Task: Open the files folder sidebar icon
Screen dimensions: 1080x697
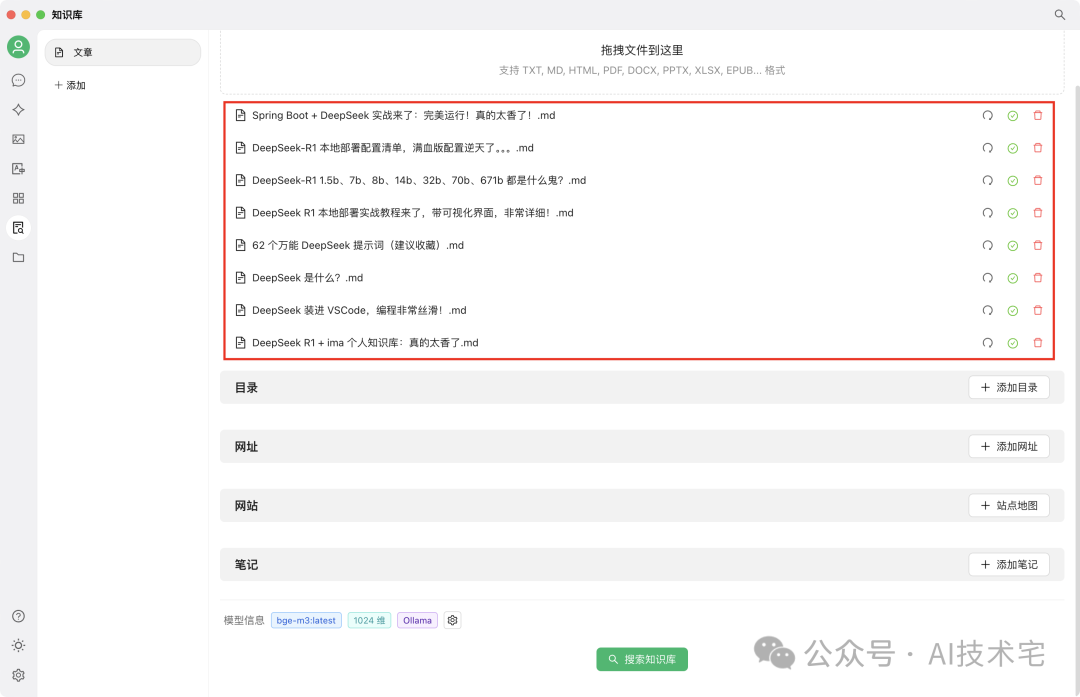Action: (19, 258)
